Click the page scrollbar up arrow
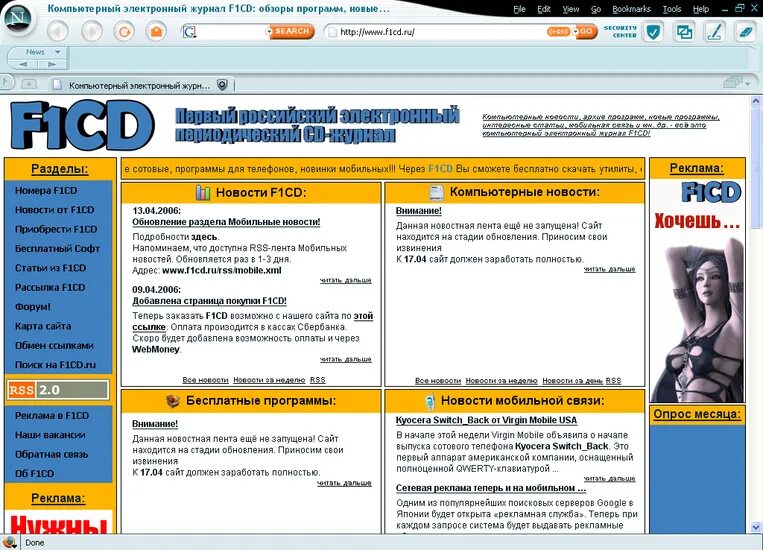This screenshot has height=550, width=763. tap(756, 101)
